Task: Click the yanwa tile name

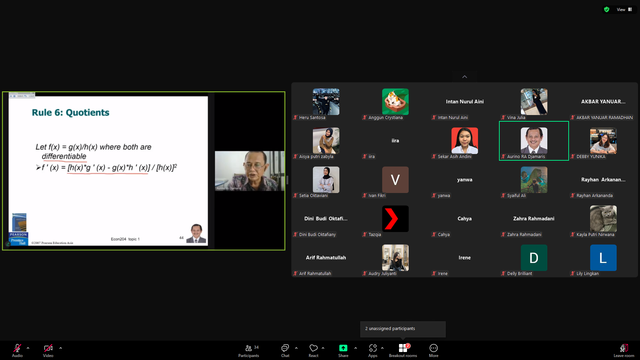Action: (x=464, y=180)
